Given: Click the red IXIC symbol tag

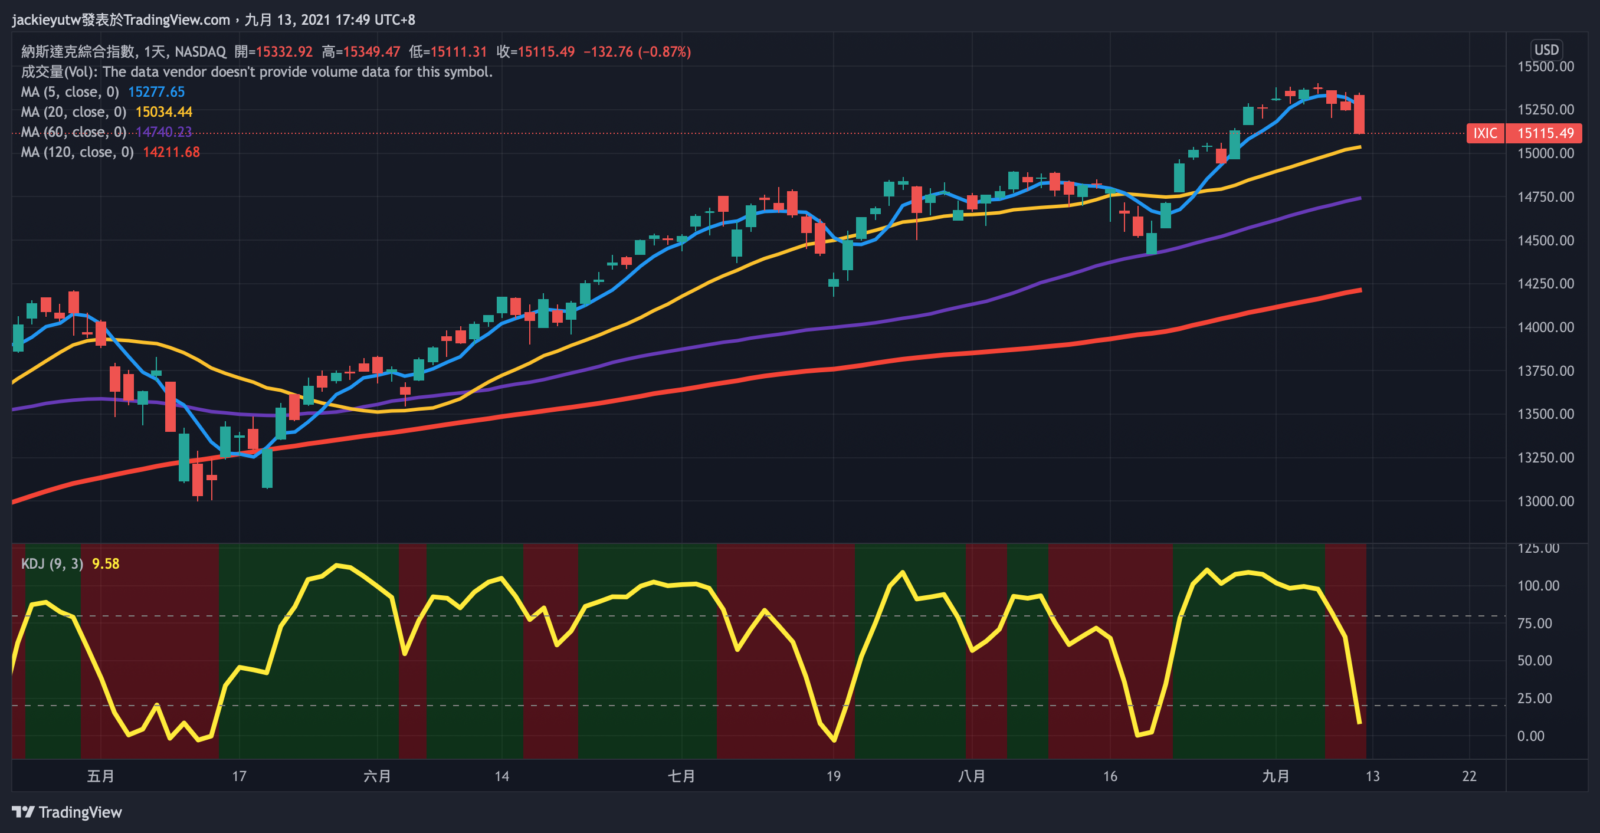Looking at the screenshot, I should click(1485, 133).
